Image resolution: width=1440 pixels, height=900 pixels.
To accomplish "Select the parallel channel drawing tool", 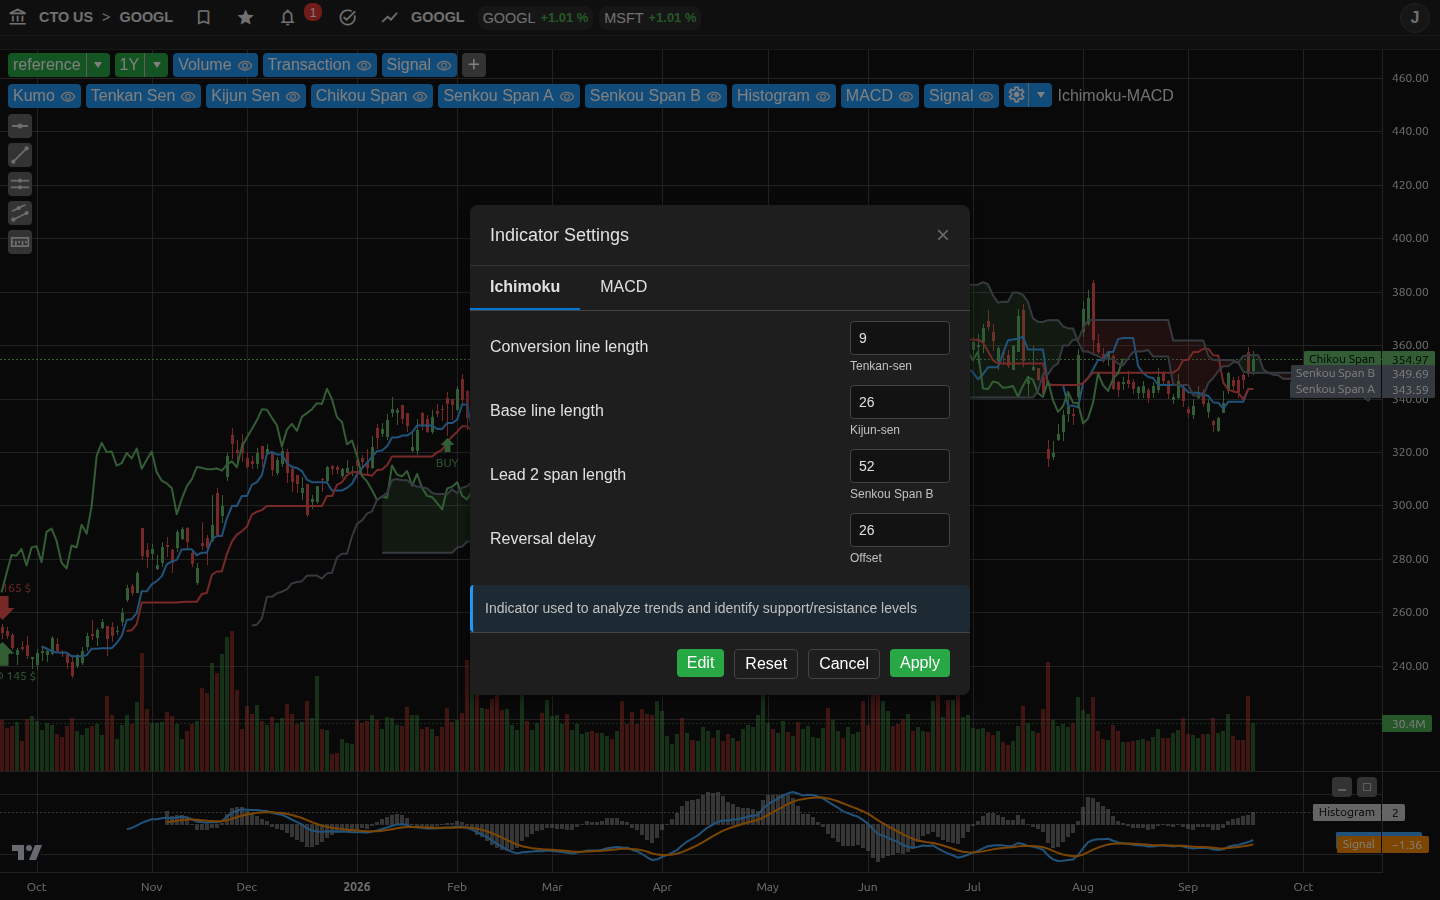I will [x=20, y=213].
